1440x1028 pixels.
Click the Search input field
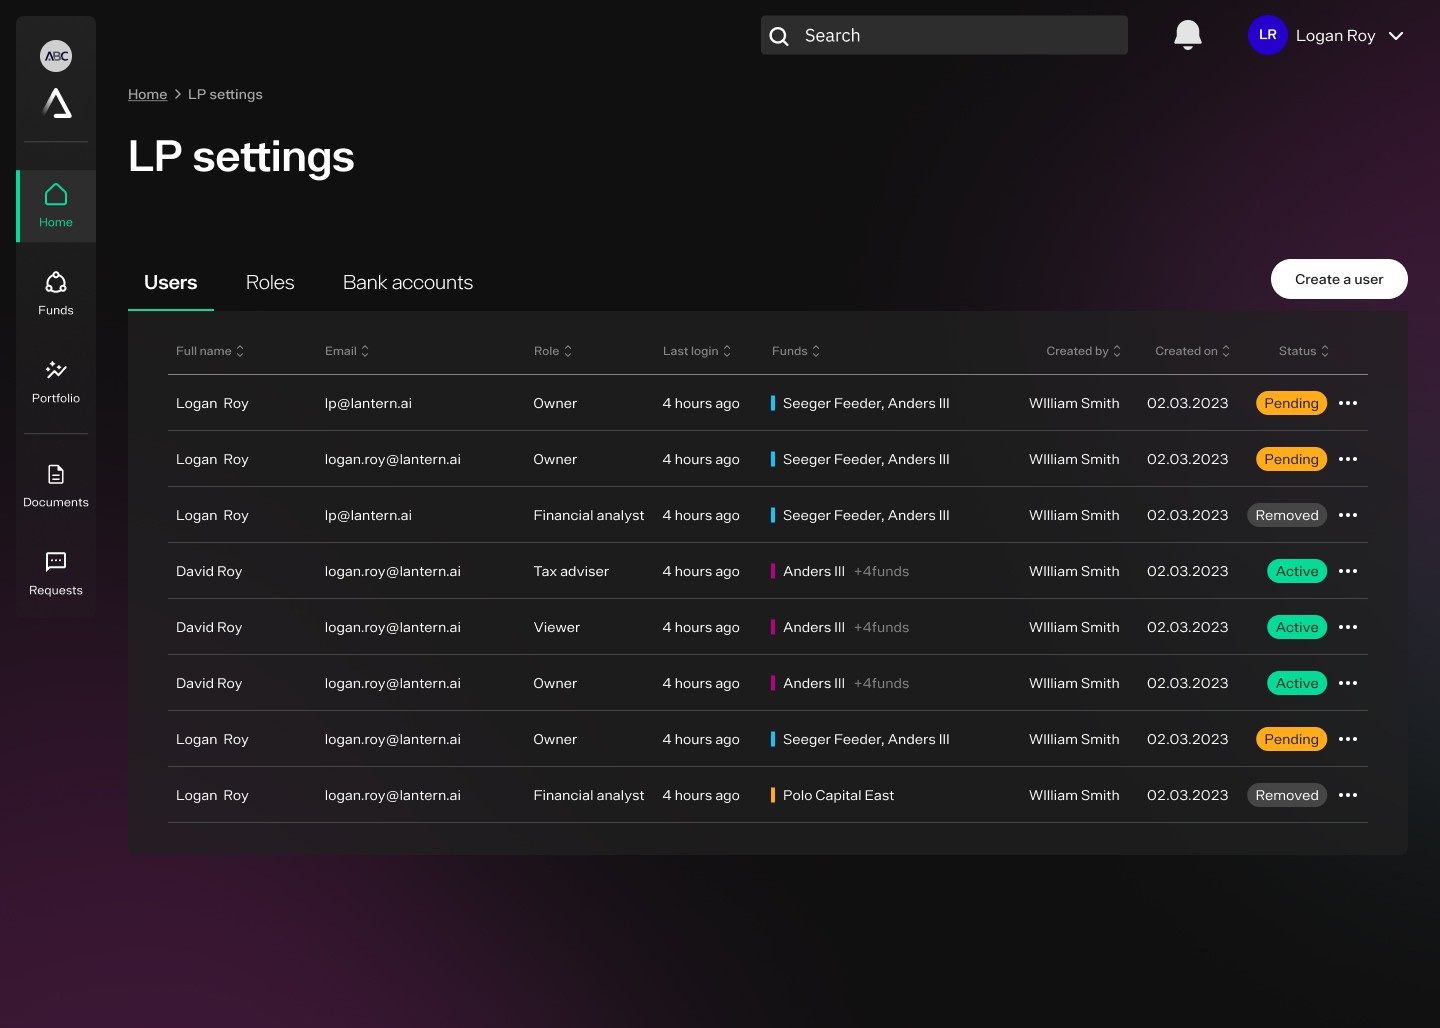(x=944, y=35)
